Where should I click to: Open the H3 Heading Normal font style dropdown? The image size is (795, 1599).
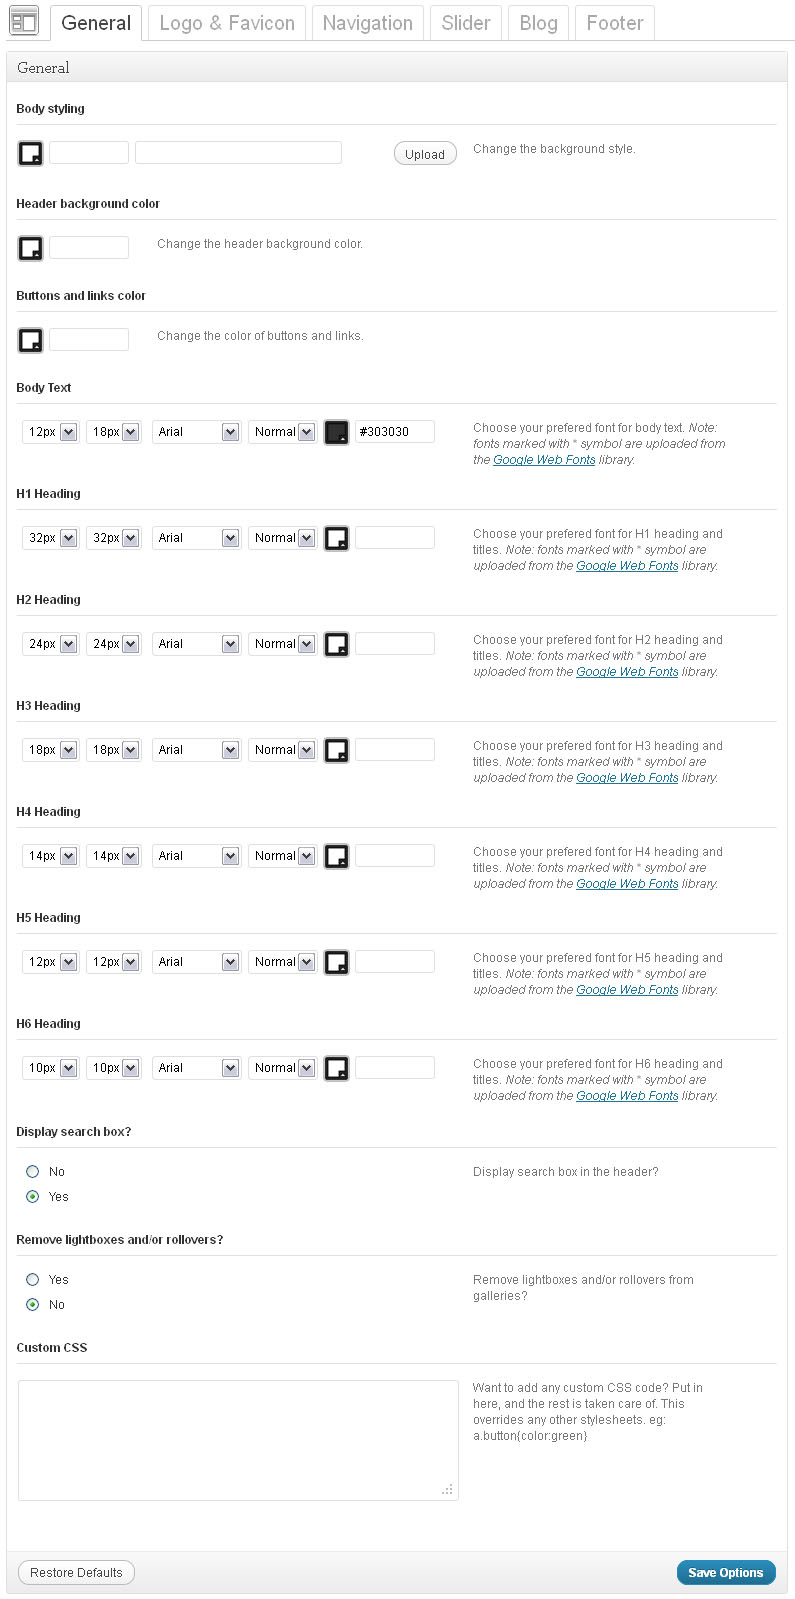point(282,750)
